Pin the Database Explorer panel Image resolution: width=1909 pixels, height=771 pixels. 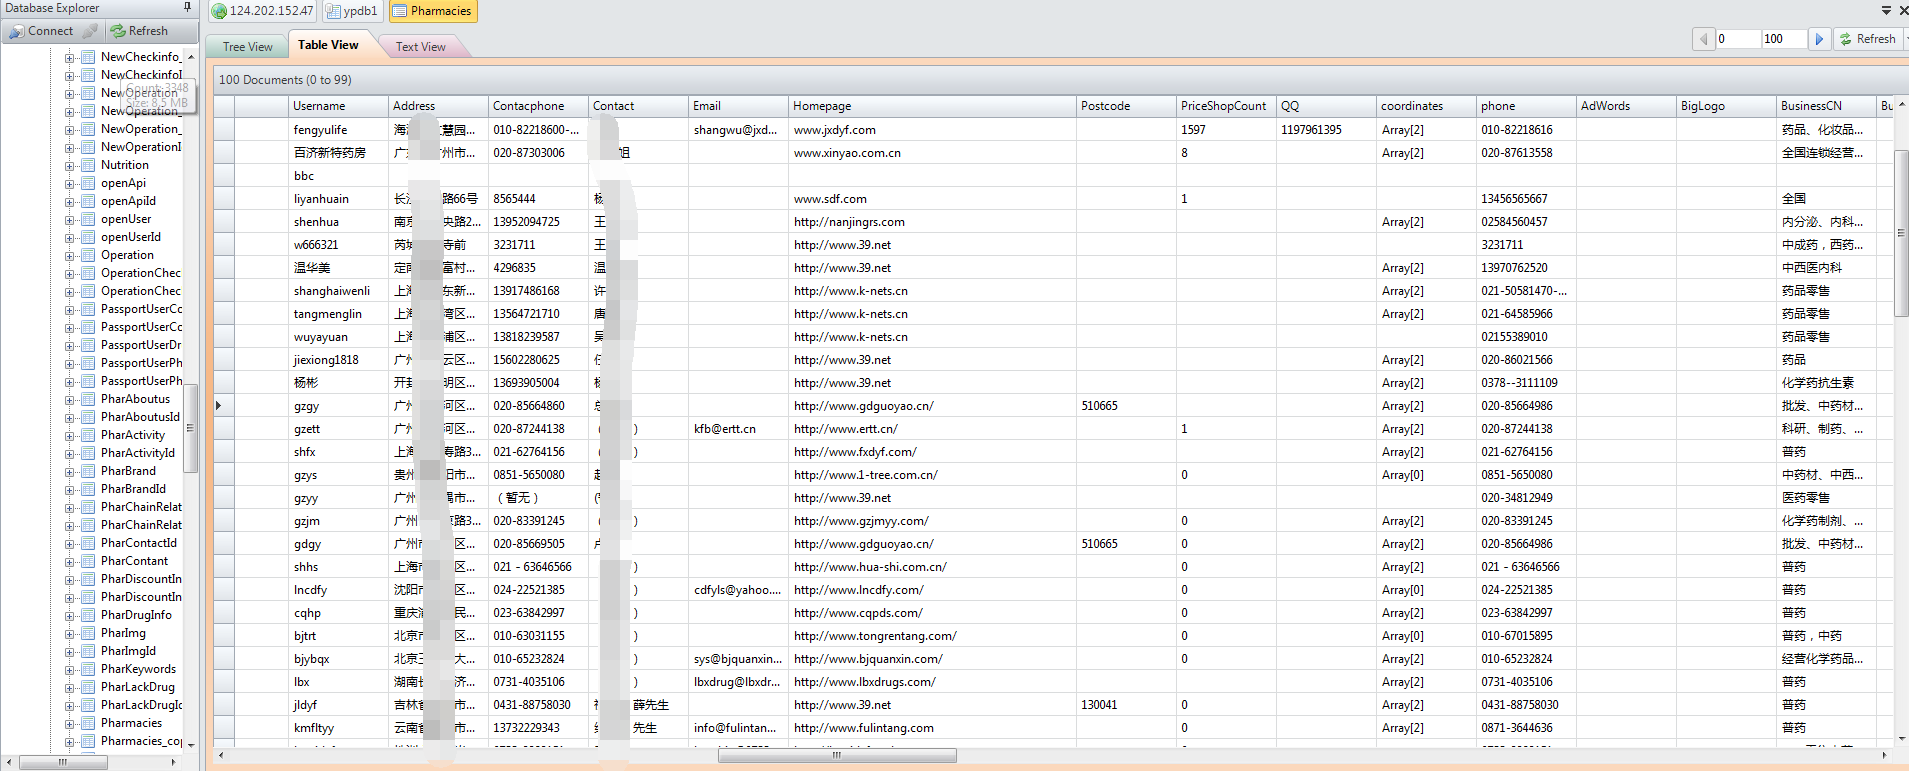(x=187, y=7)
